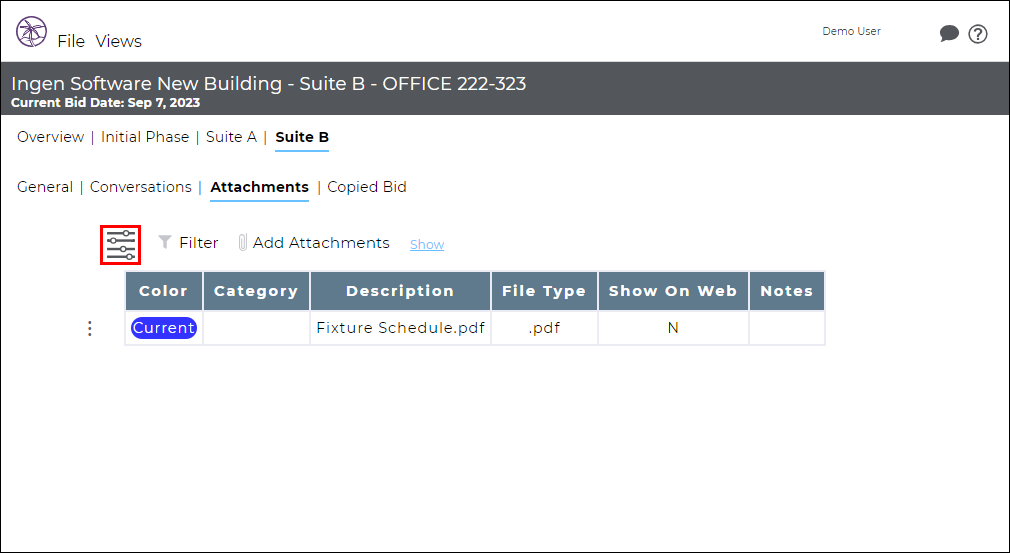This screenshot has width=1010, height=553.
Task: Open the chat bubble messages icon
Action: (x=949, y=33)
